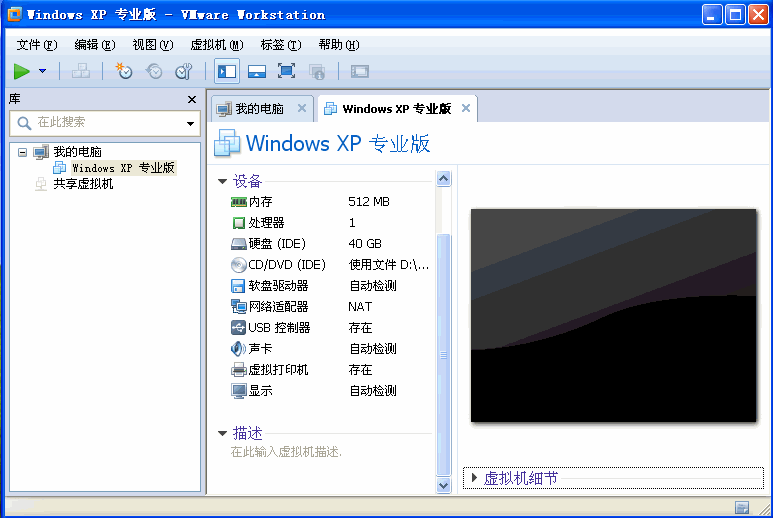Open the 声卡 device setting link
This screenshot has height=518, width=773.
(x=260, y=349)
